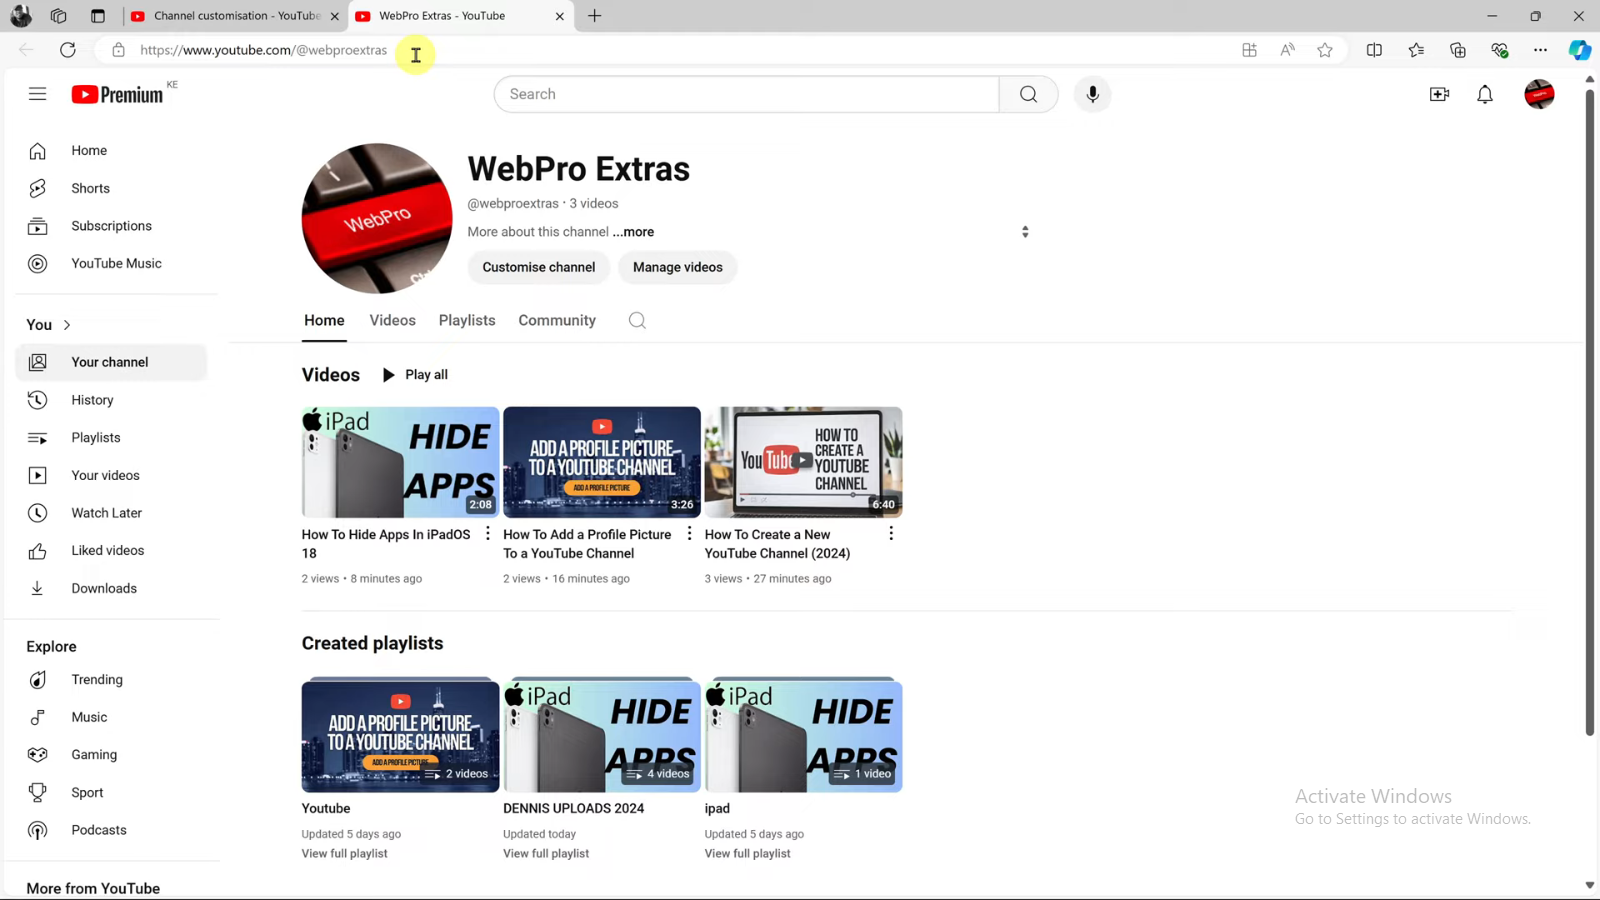This screenshot has width=1600, height=900.
Task: Add page to browser favourites star
Action: click(1325, 50)
